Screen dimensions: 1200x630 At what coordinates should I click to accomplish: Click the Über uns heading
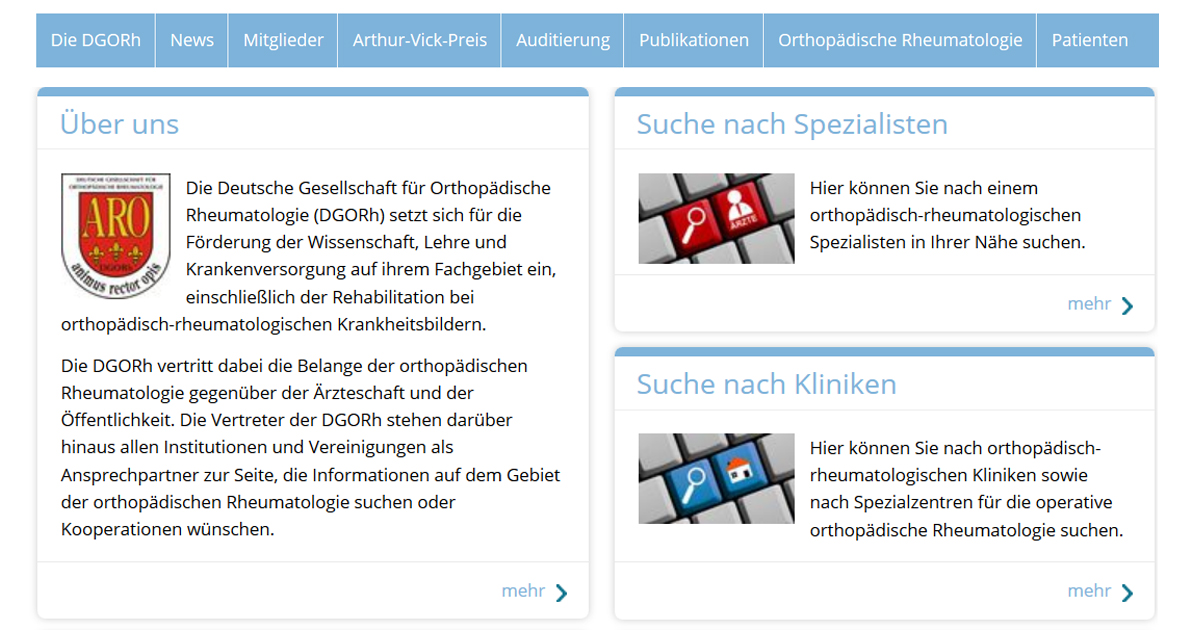point(119,124)
